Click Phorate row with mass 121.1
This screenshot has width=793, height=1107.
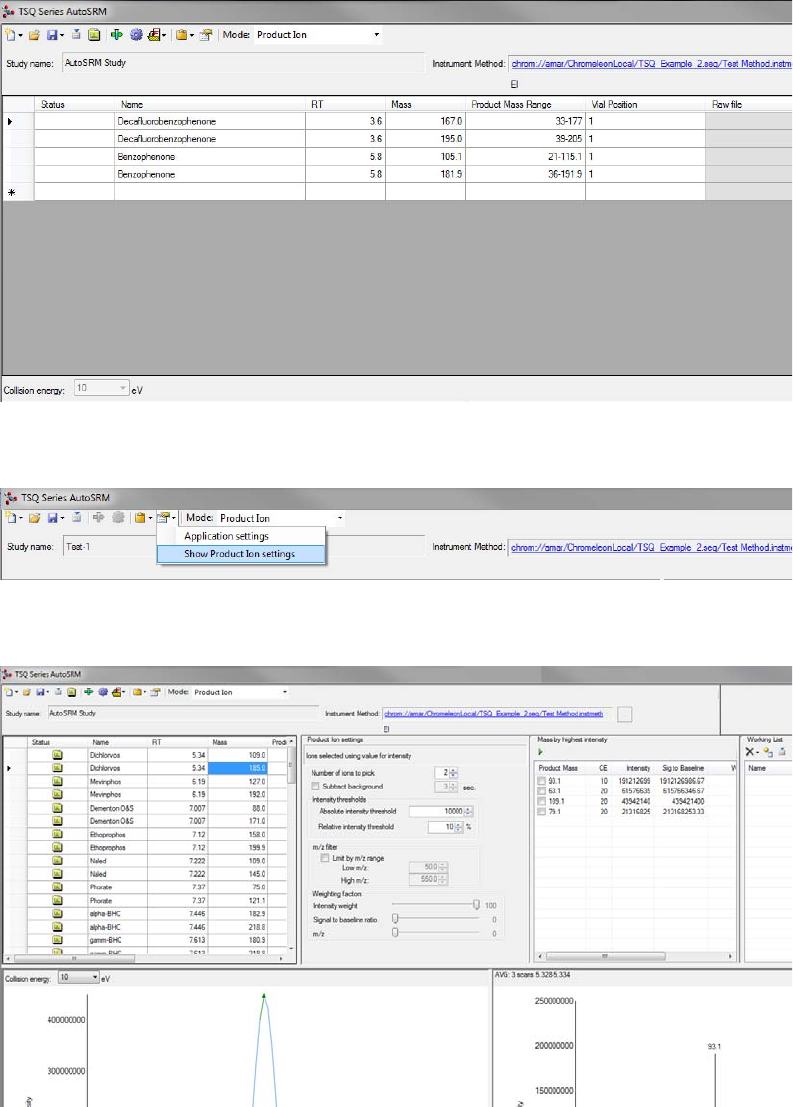click(x=148, y=900)
